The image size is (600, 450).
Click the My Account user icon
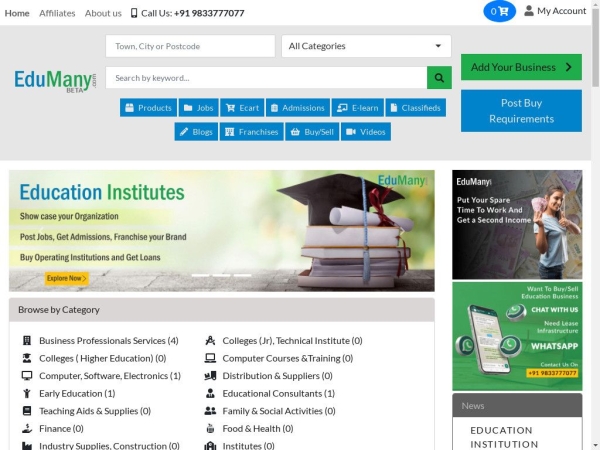click(528, 11)
